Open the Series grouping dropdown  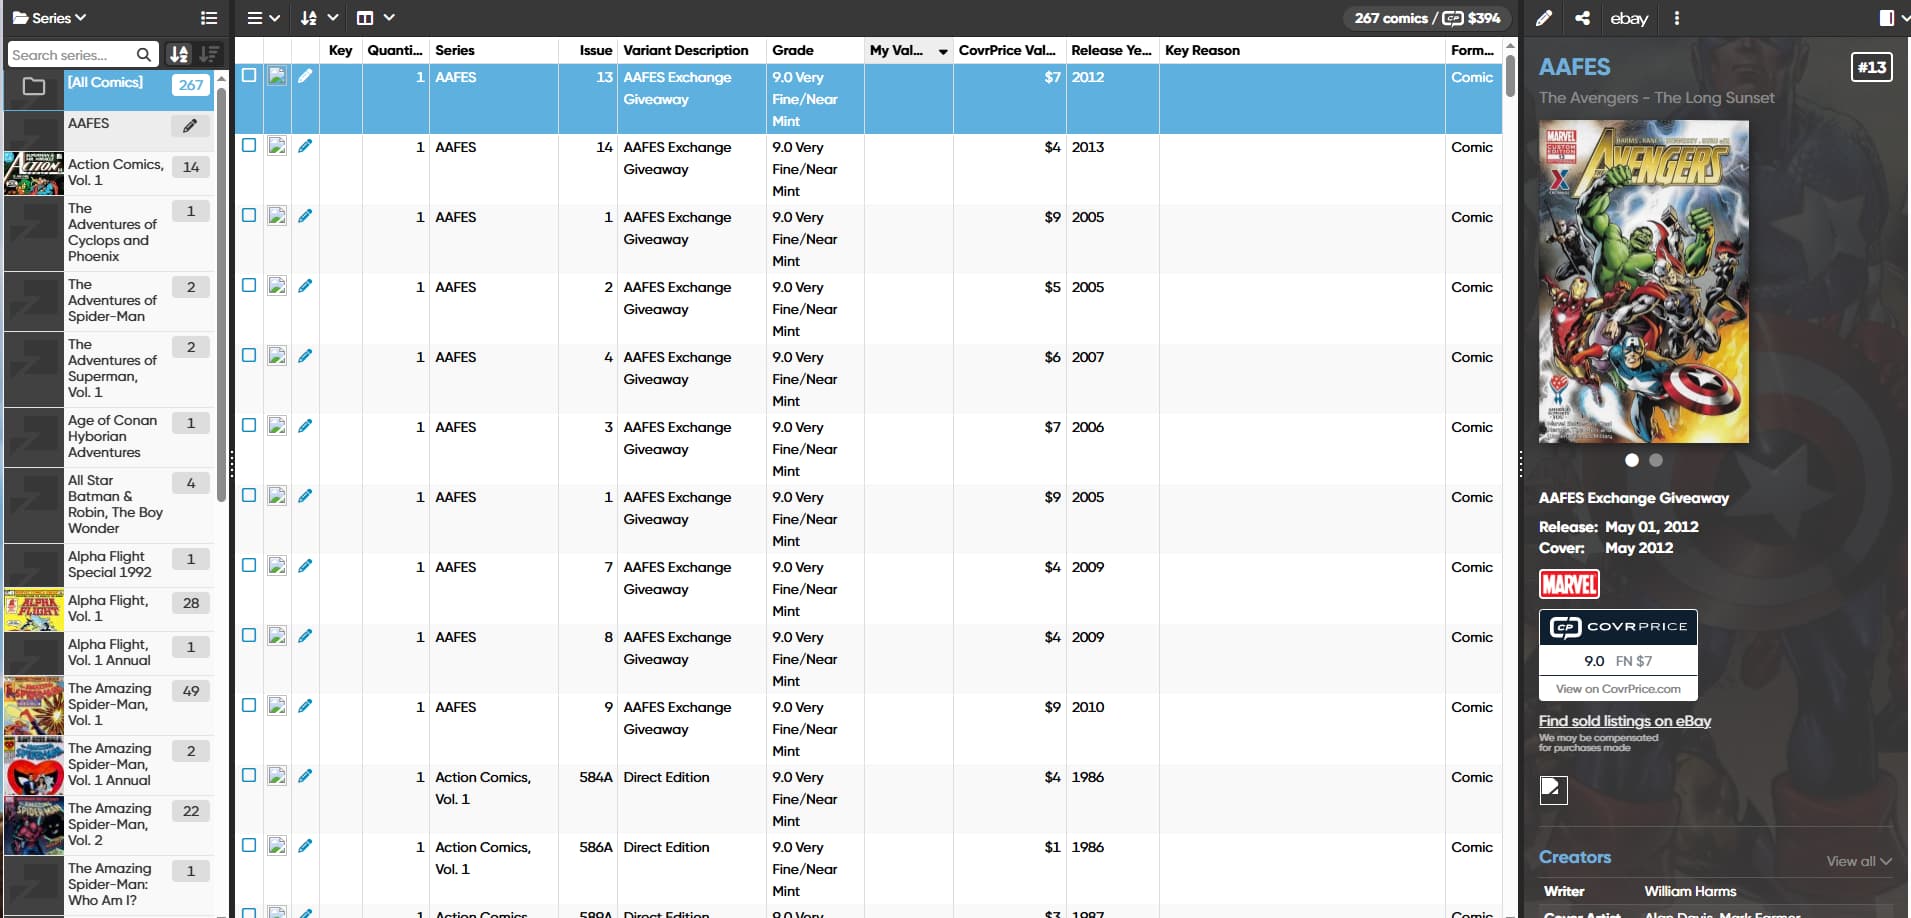pyautogui.click(x=49, y=18)
